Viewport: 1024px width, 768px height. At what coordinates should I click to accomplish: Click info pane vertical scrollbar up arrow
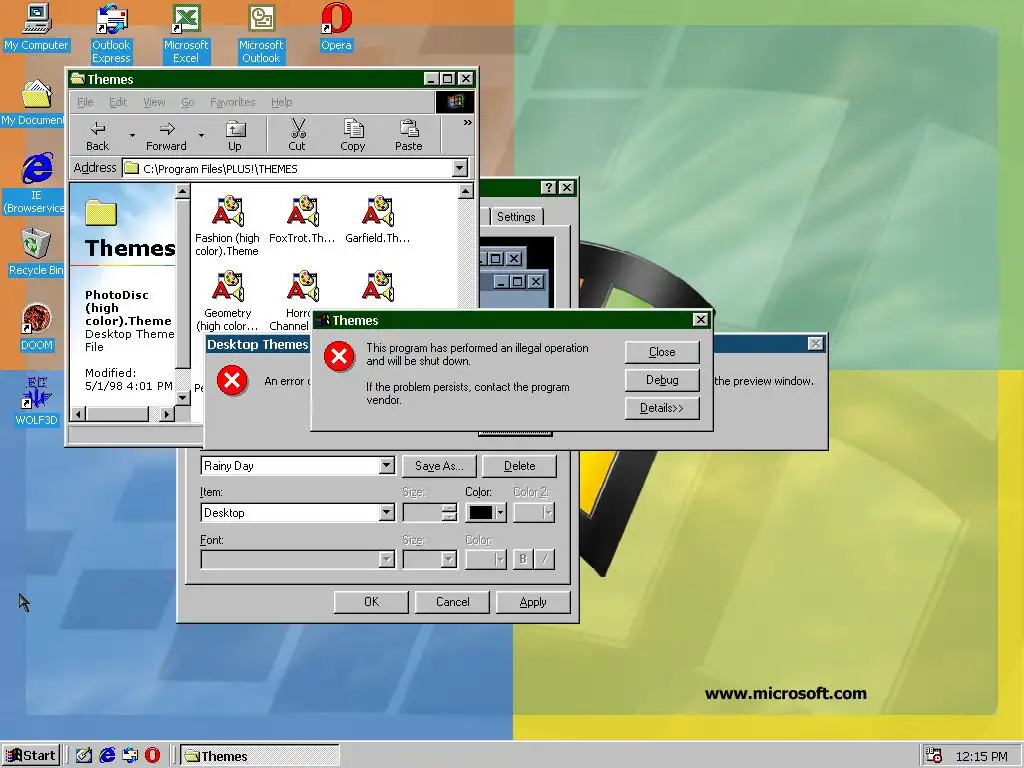[x=183, y=191]
